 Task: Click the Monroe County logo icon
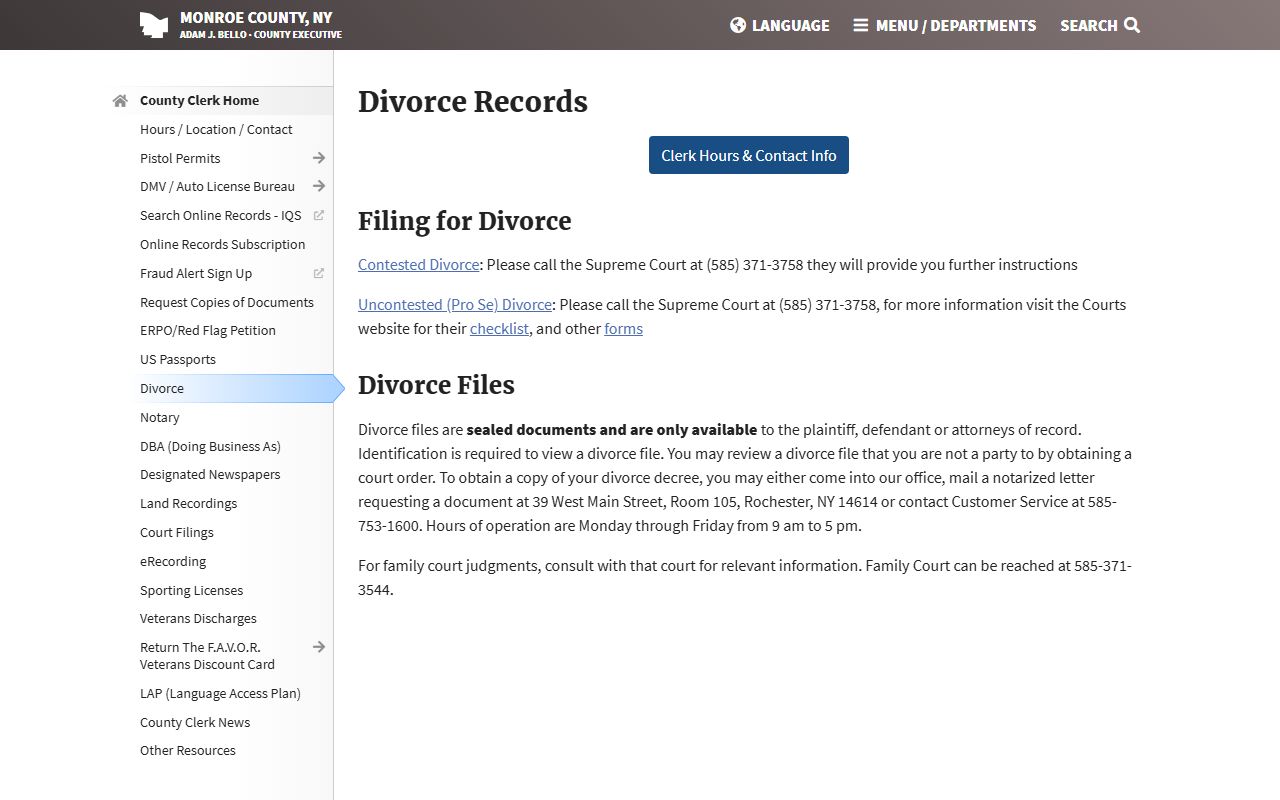(153, 25)
